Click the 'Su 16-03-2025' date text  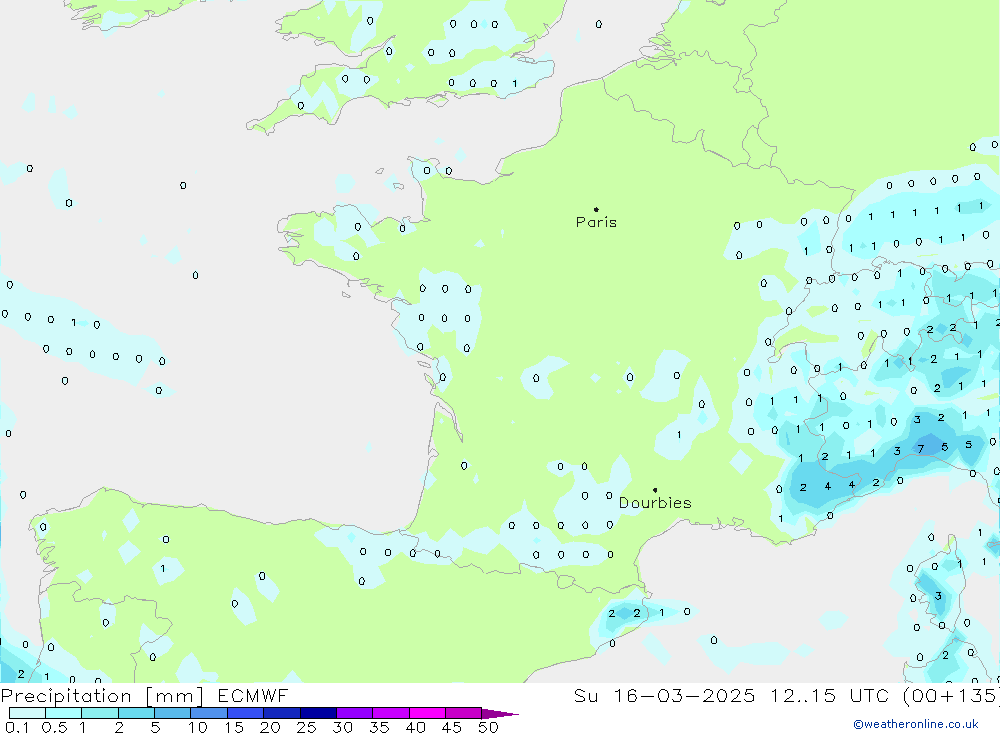coord(664,695)
